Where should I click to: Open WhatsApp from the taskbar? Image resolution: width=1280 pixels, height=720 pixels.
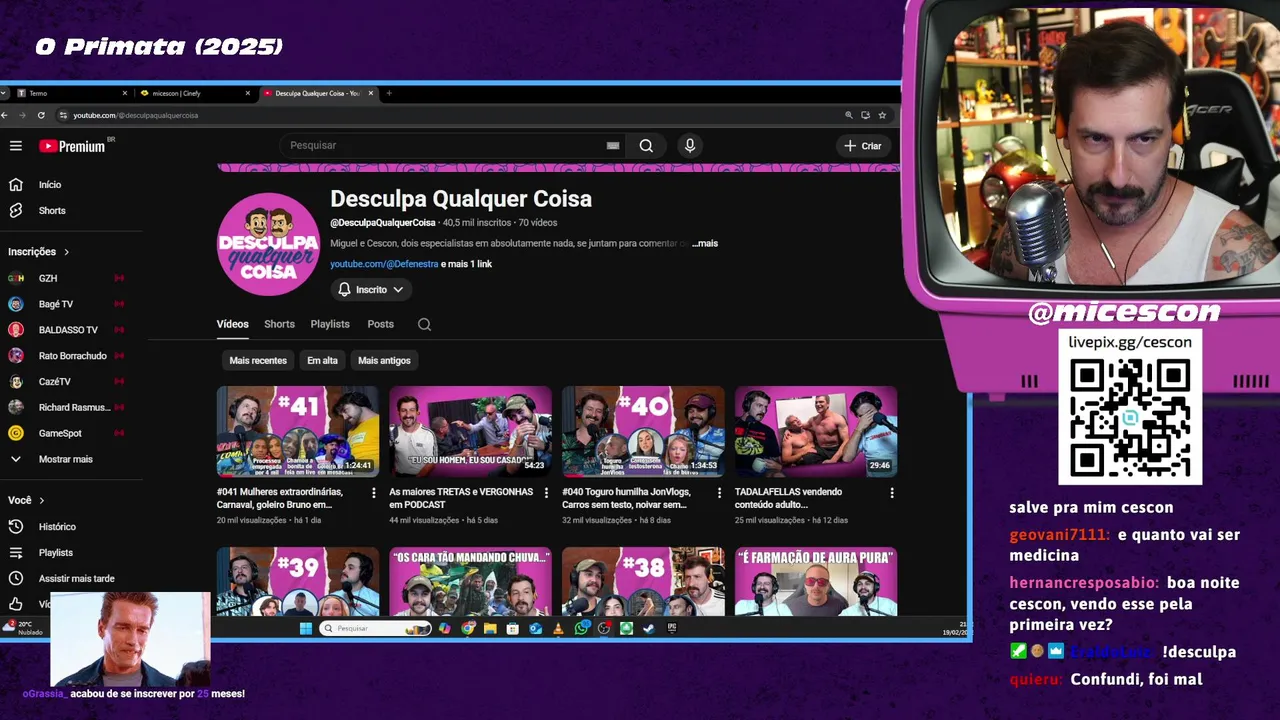[581, 629]
